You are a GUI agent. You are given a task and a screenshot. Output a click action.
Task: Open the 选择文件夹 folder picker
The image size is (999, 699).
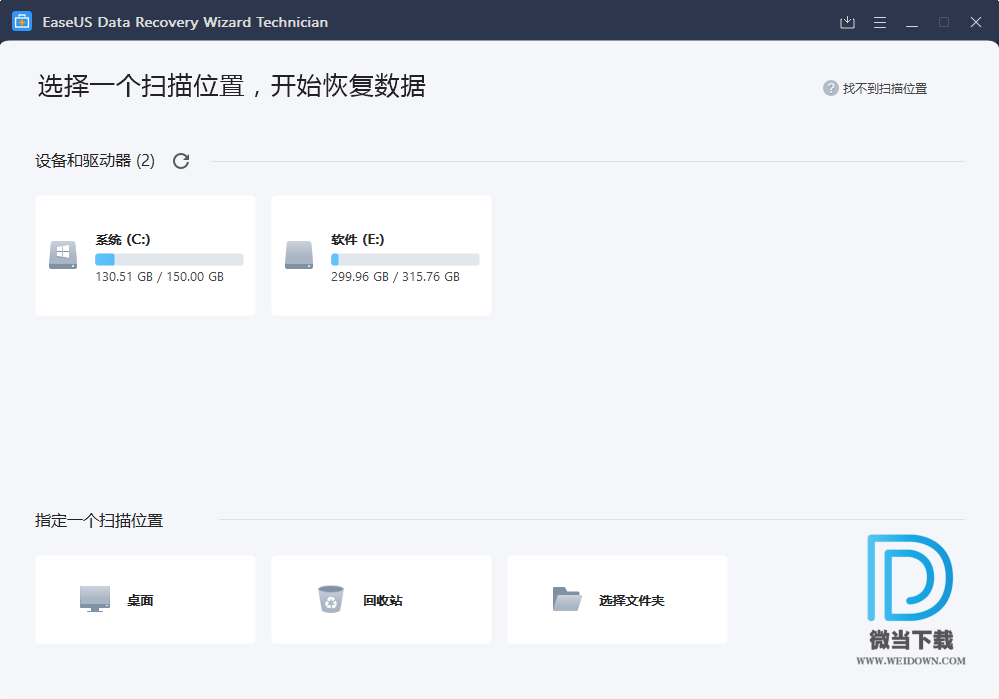[617, 600]
